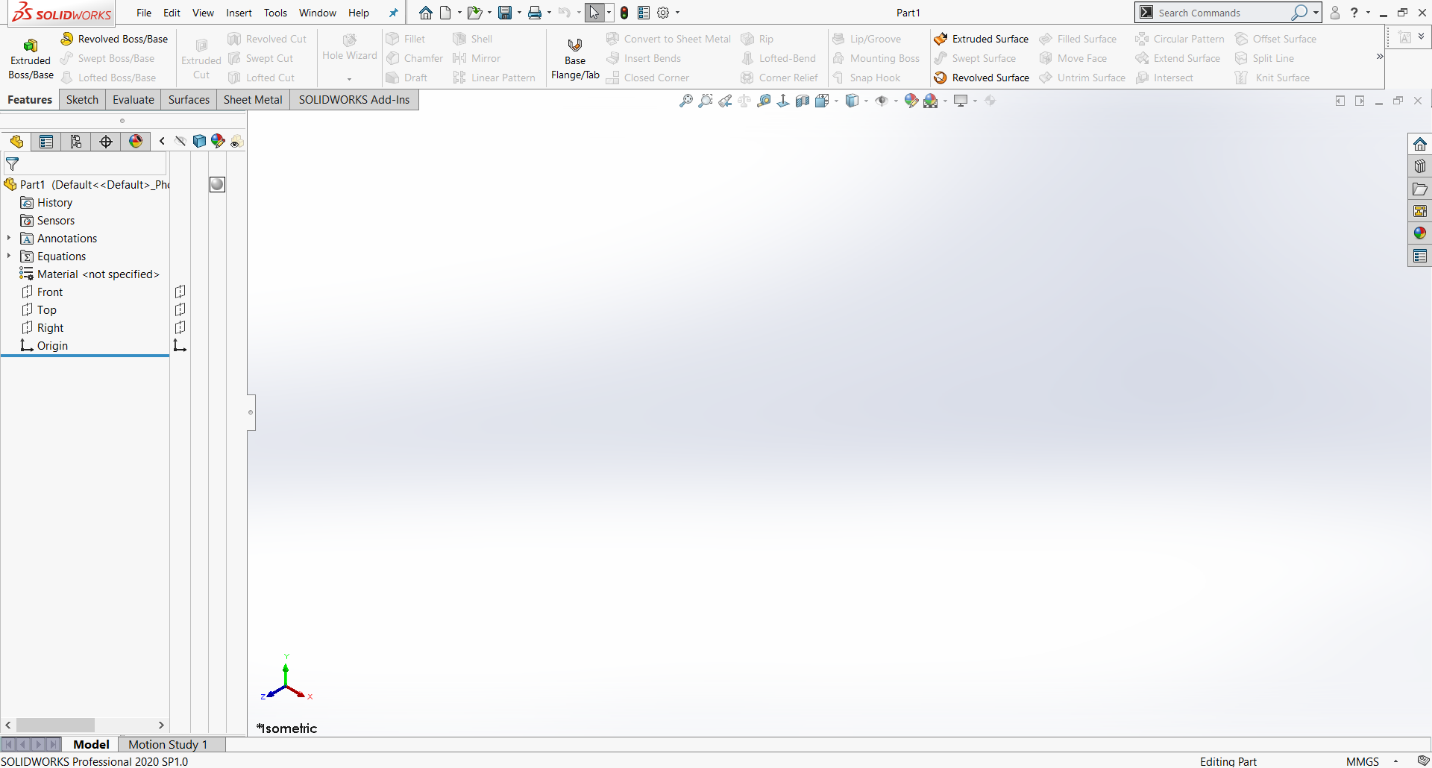The width and height of the screenshot is (1432, 768).
Task: Unpin the menu bar pushpin
Action: point(391,13)
